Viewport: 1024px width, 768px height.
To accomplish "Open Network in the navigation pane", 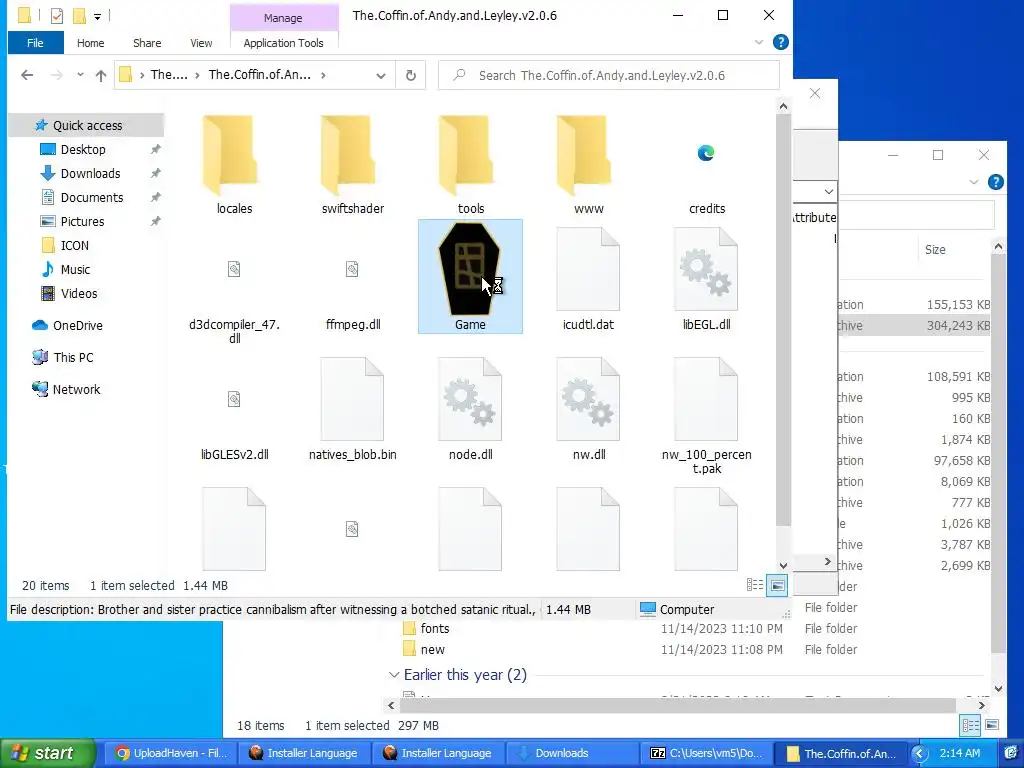I will (x=76, y=389).
